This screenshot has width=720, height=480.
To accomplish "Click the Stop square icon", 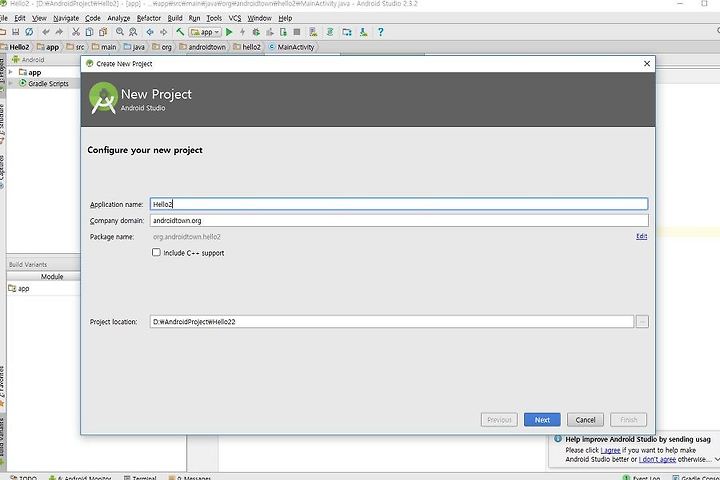I will coord(297,32).
